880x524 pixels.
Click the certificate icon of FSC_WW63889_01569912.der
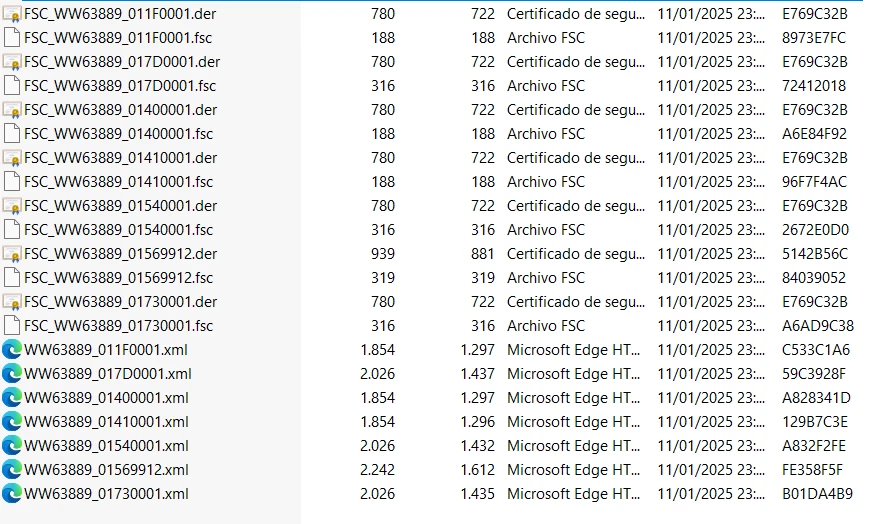[12, 254]
